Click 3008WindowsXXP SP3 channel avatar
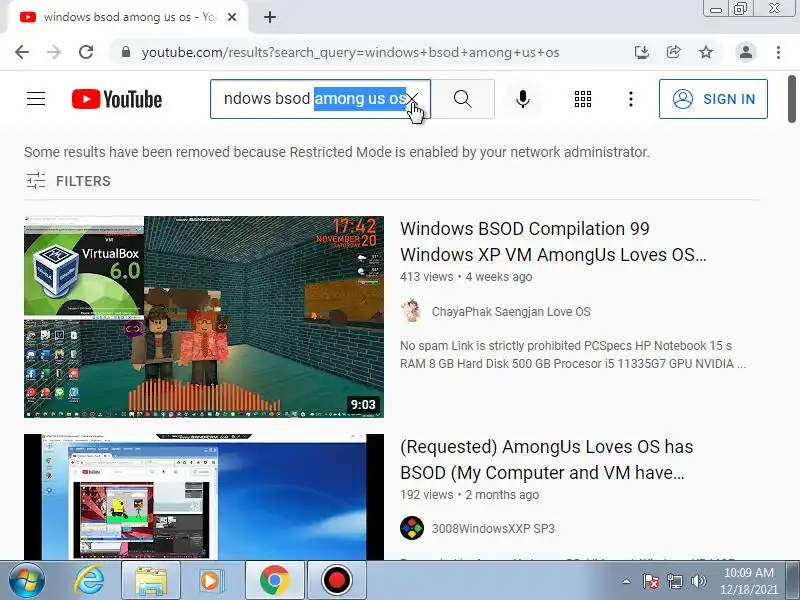 [412, 528]
